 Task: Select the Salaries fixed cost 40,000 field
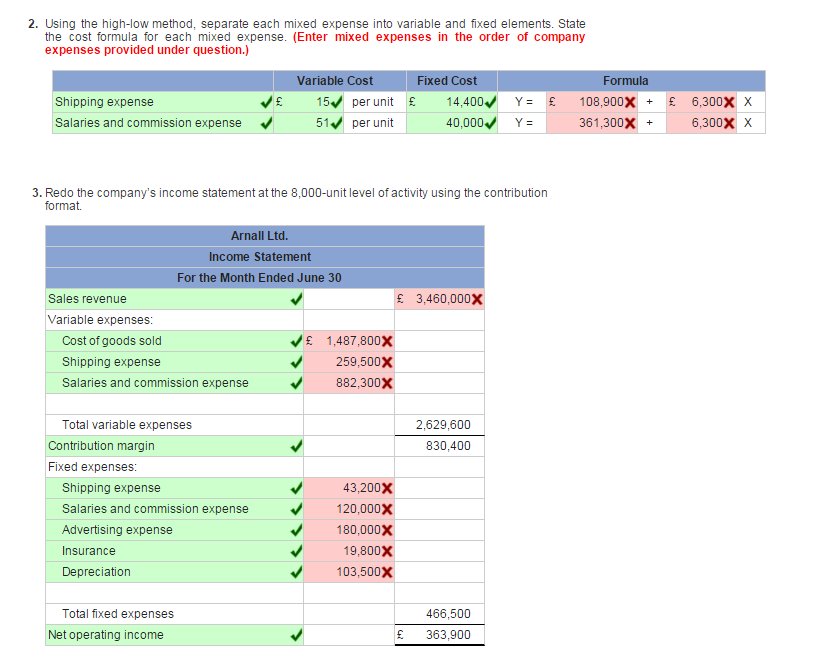point(452,123)
